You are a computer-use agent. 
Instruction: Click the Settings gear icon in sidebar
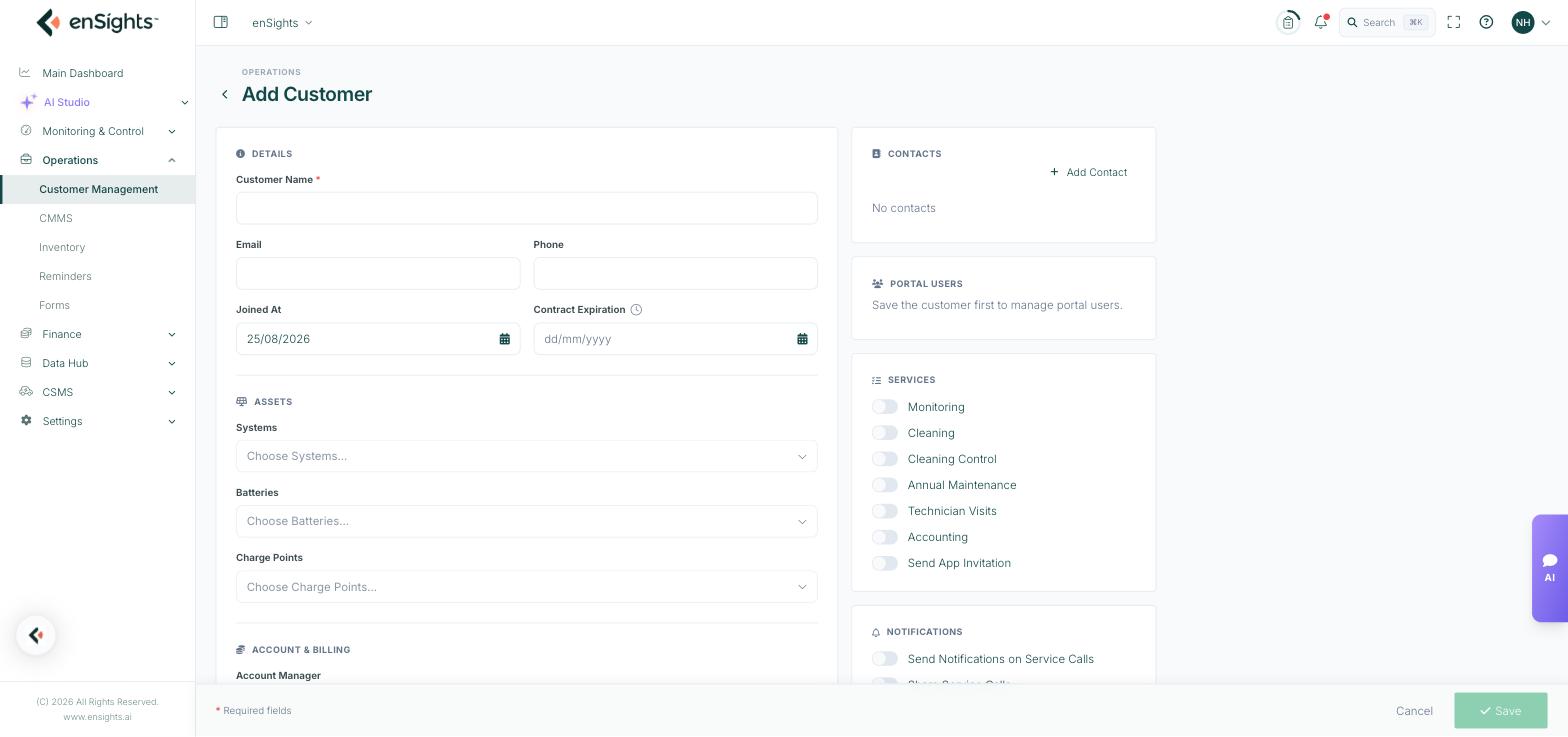coord(26,420)
